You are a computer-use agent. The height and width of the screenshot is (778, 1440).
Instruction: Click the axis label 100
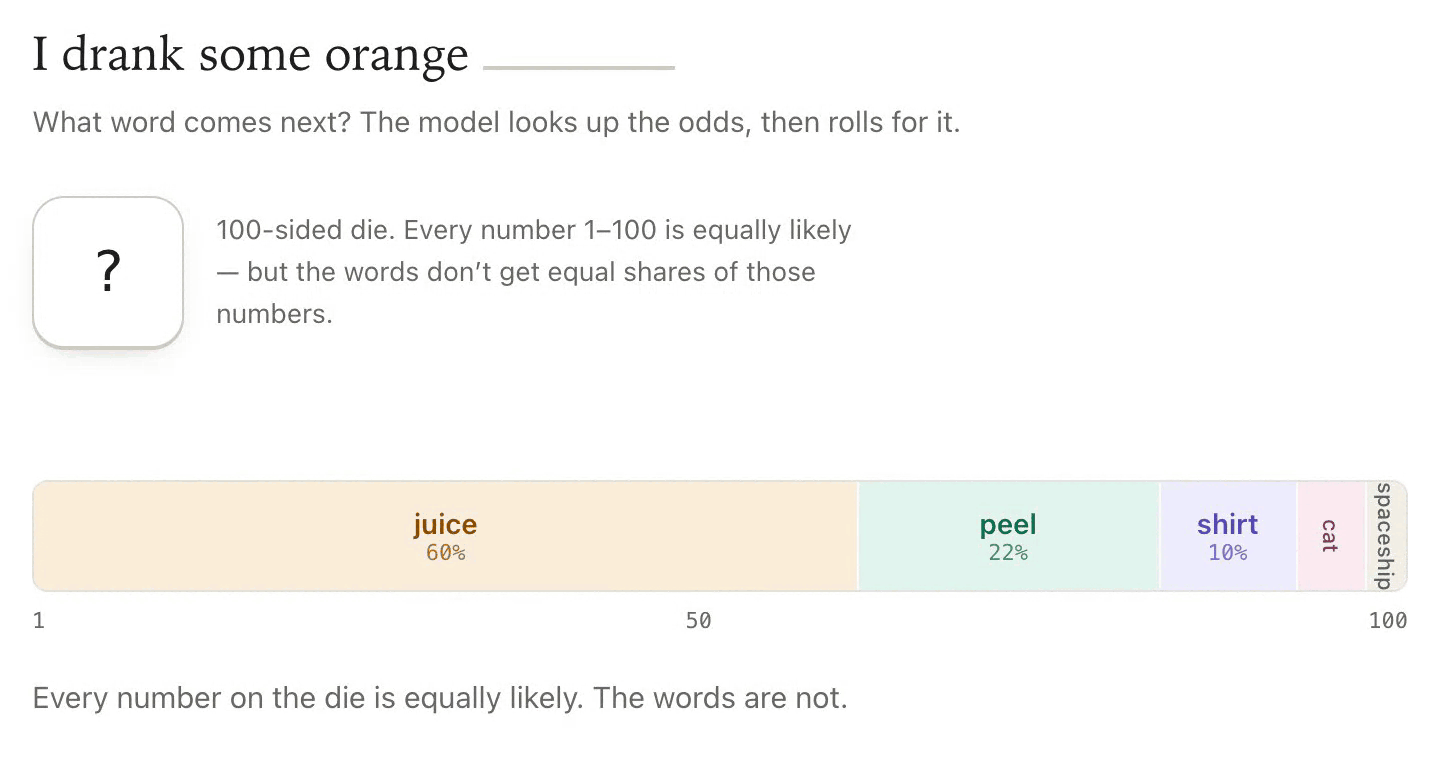coord(1388,621)
